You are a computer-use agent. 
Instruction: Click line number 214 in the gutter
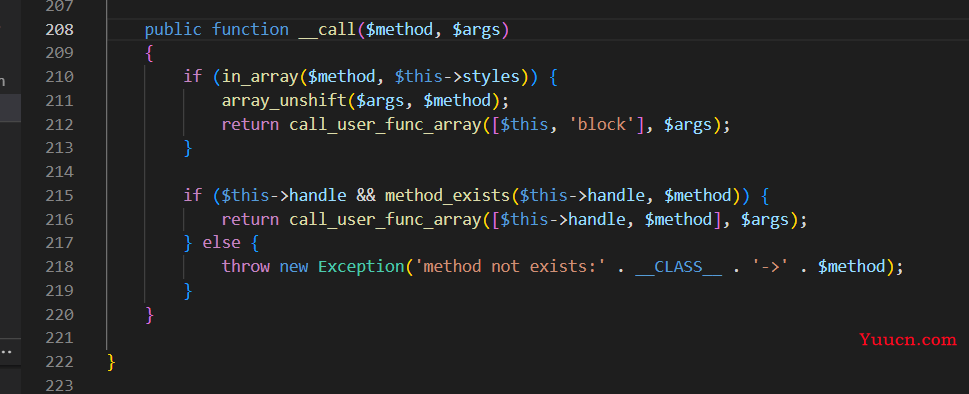59,172
